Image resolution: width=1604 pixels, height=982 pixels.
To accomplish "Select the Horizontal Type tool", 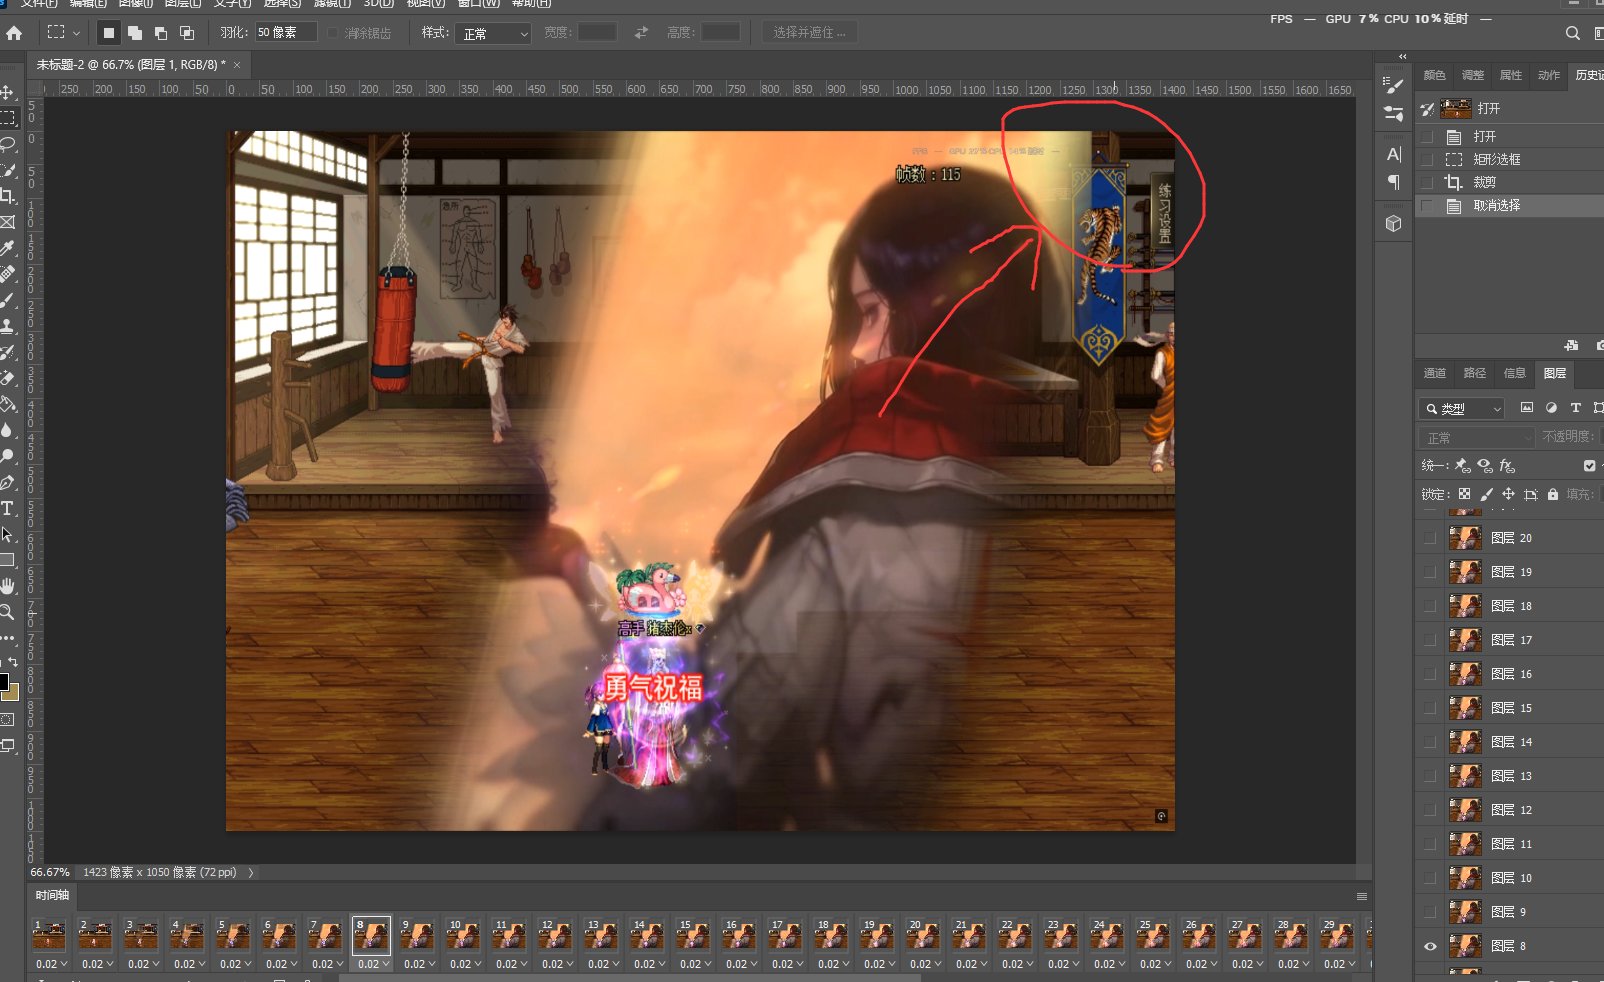I will 7,508.
